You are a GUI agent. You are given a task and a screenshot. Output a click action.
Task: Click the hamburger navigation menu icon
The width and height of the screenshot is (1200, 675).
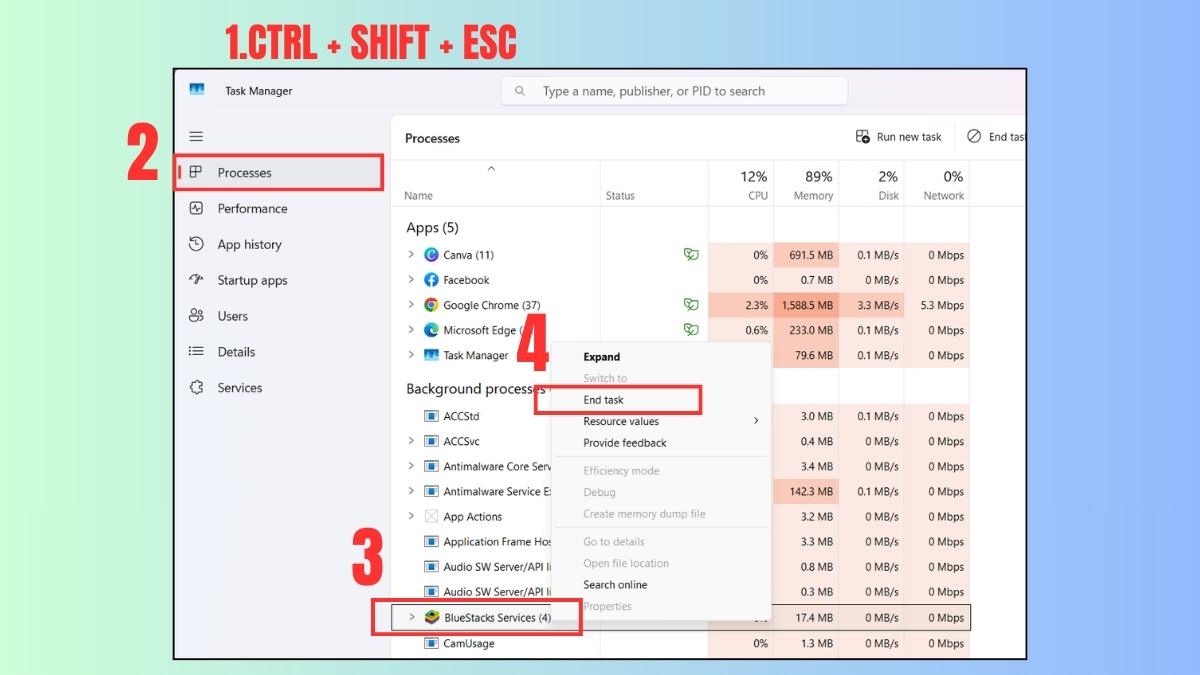[196, 136]
